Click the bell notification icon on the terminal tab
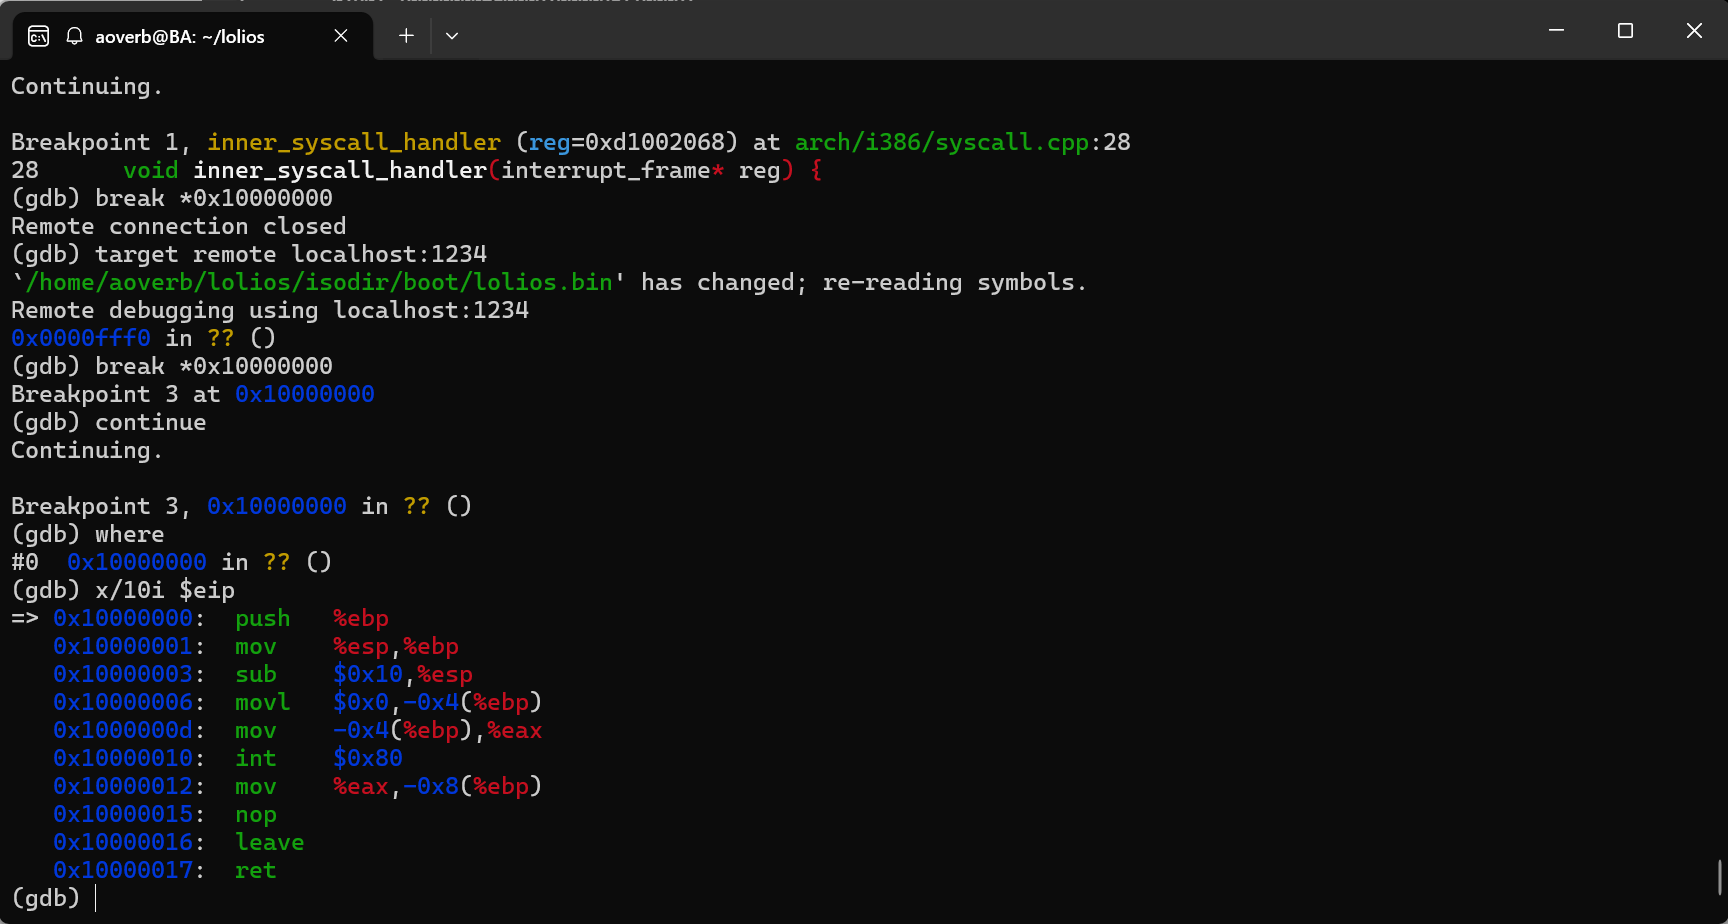 point(74,36)
